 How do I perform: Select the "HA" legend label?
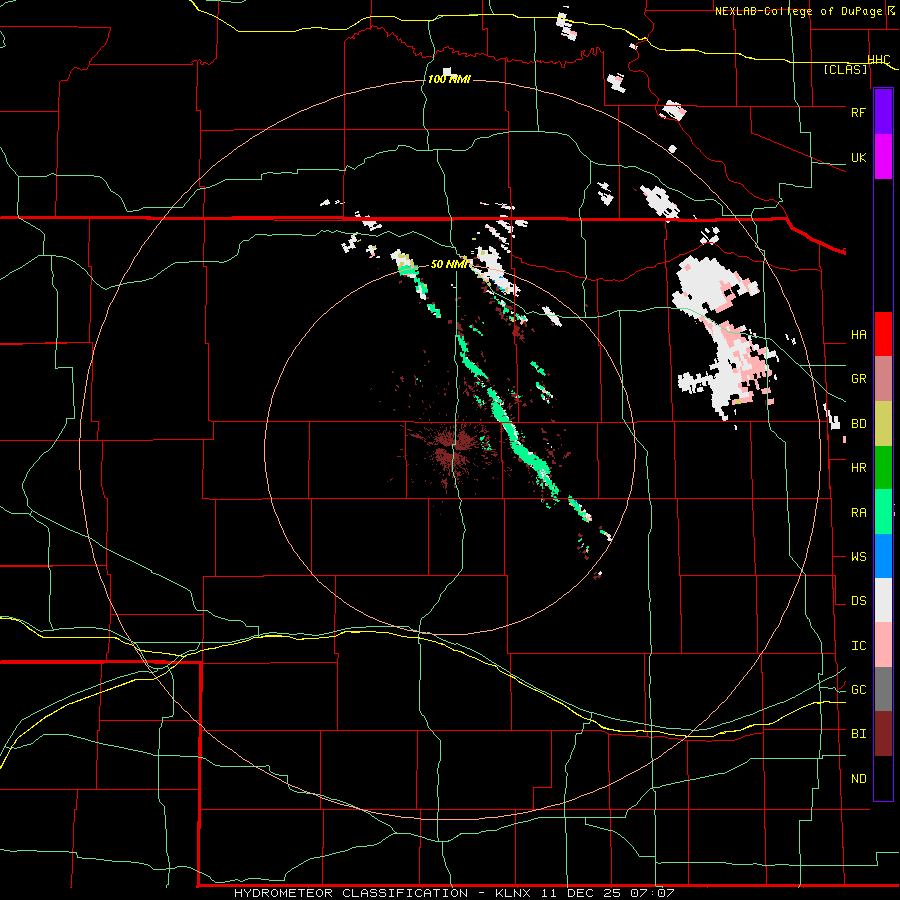pyautogui.click(x=858, y=335)
